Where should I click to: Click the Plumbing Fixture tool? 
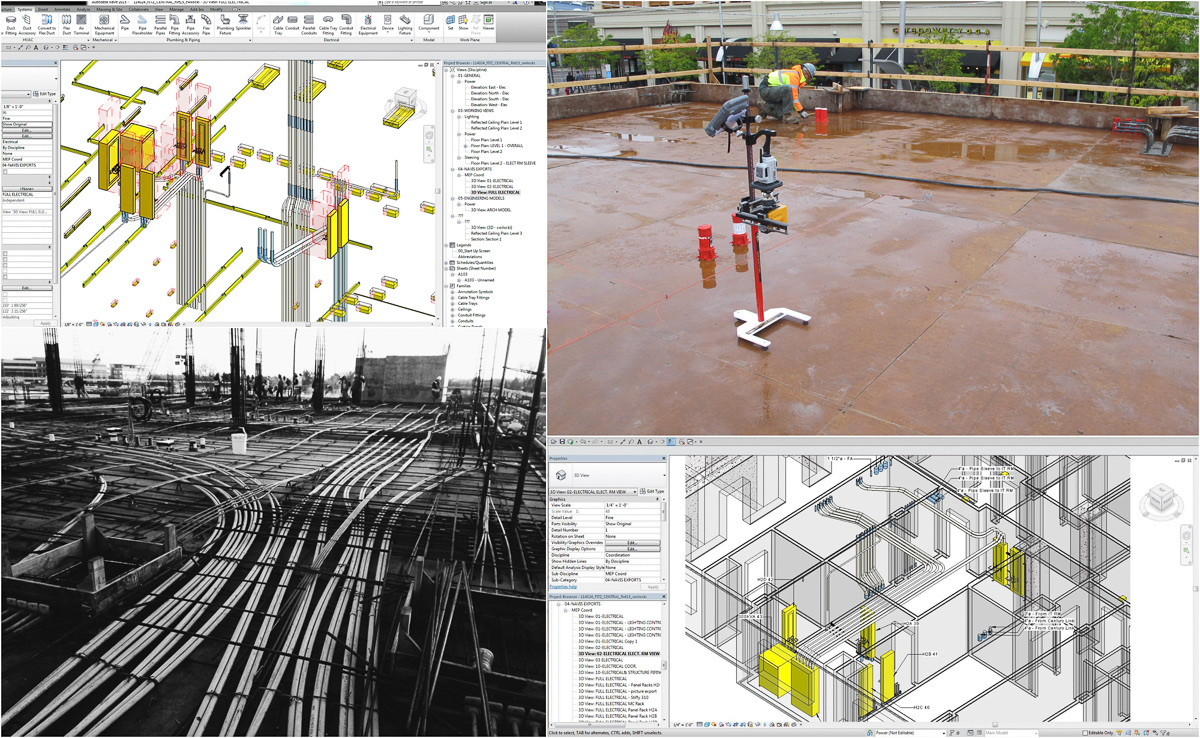click(224, 23)
